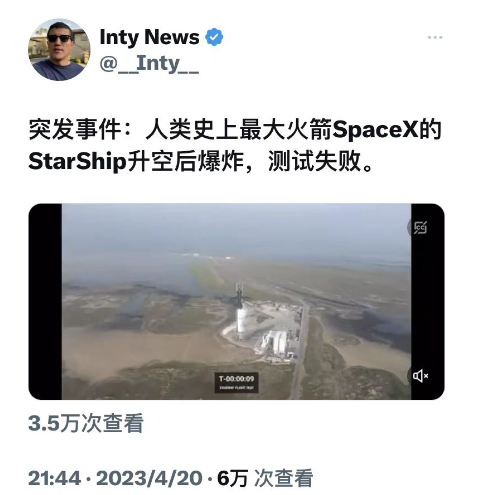The image size is (484, 495).
Task: Select the 3.5万次查看 video view count
Action: 86,423
